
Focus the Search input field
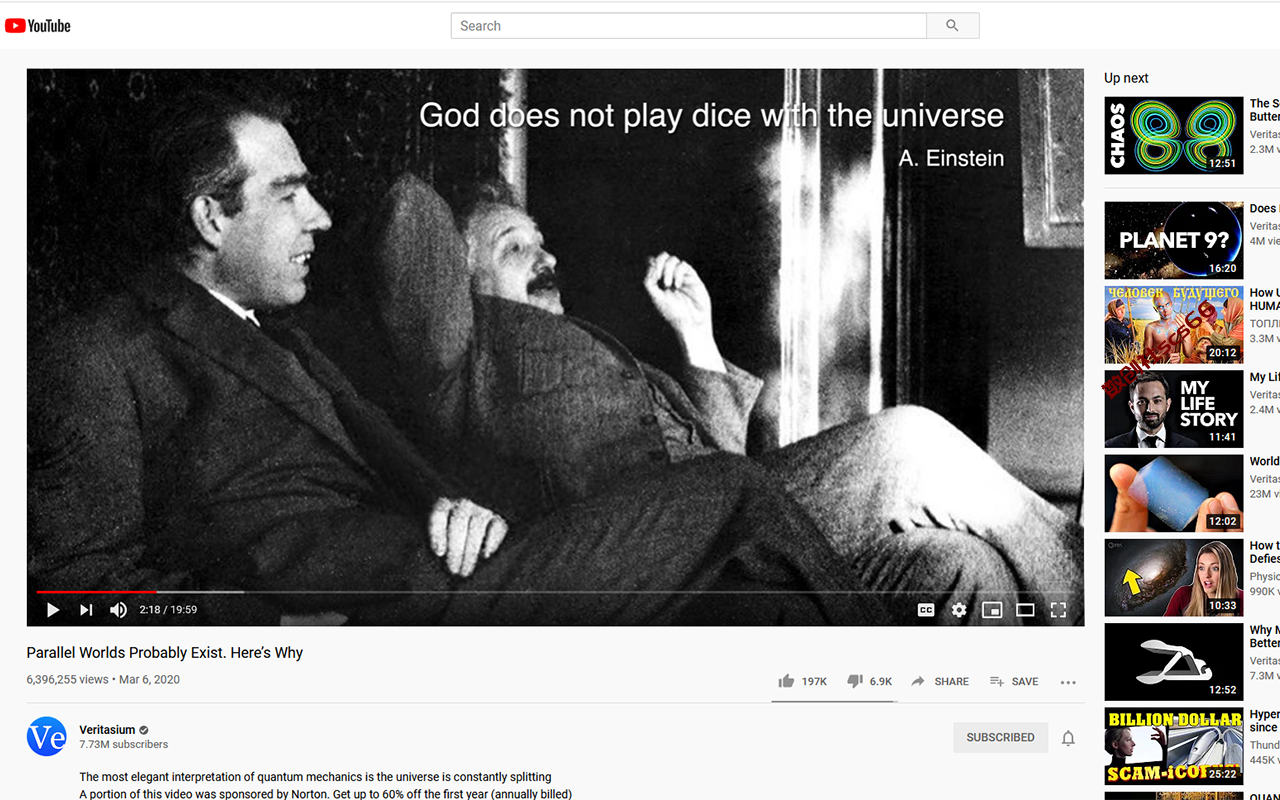pos(689,26)
